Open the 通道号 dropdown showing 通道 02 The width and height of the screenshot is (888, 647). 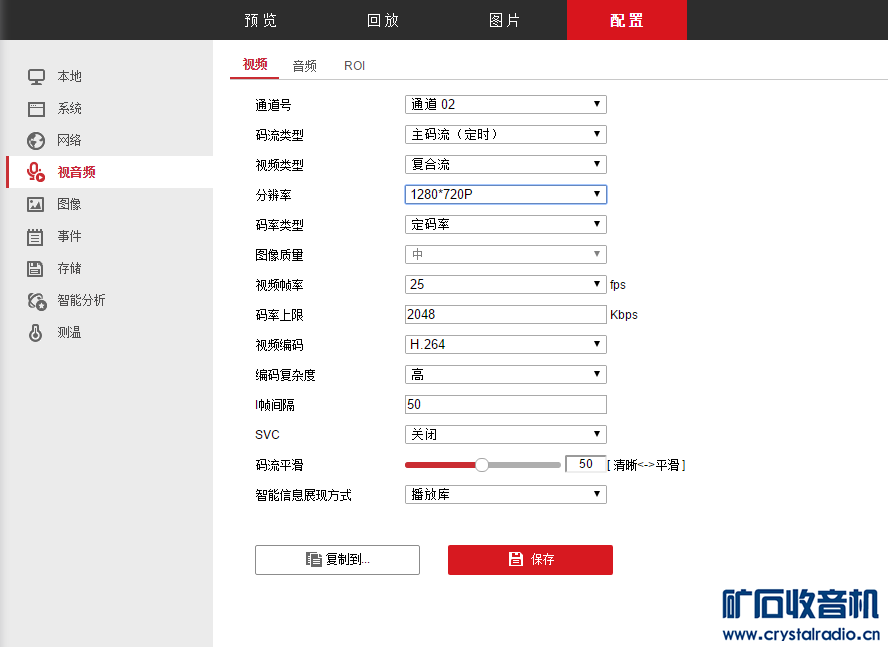pos(506,104)
